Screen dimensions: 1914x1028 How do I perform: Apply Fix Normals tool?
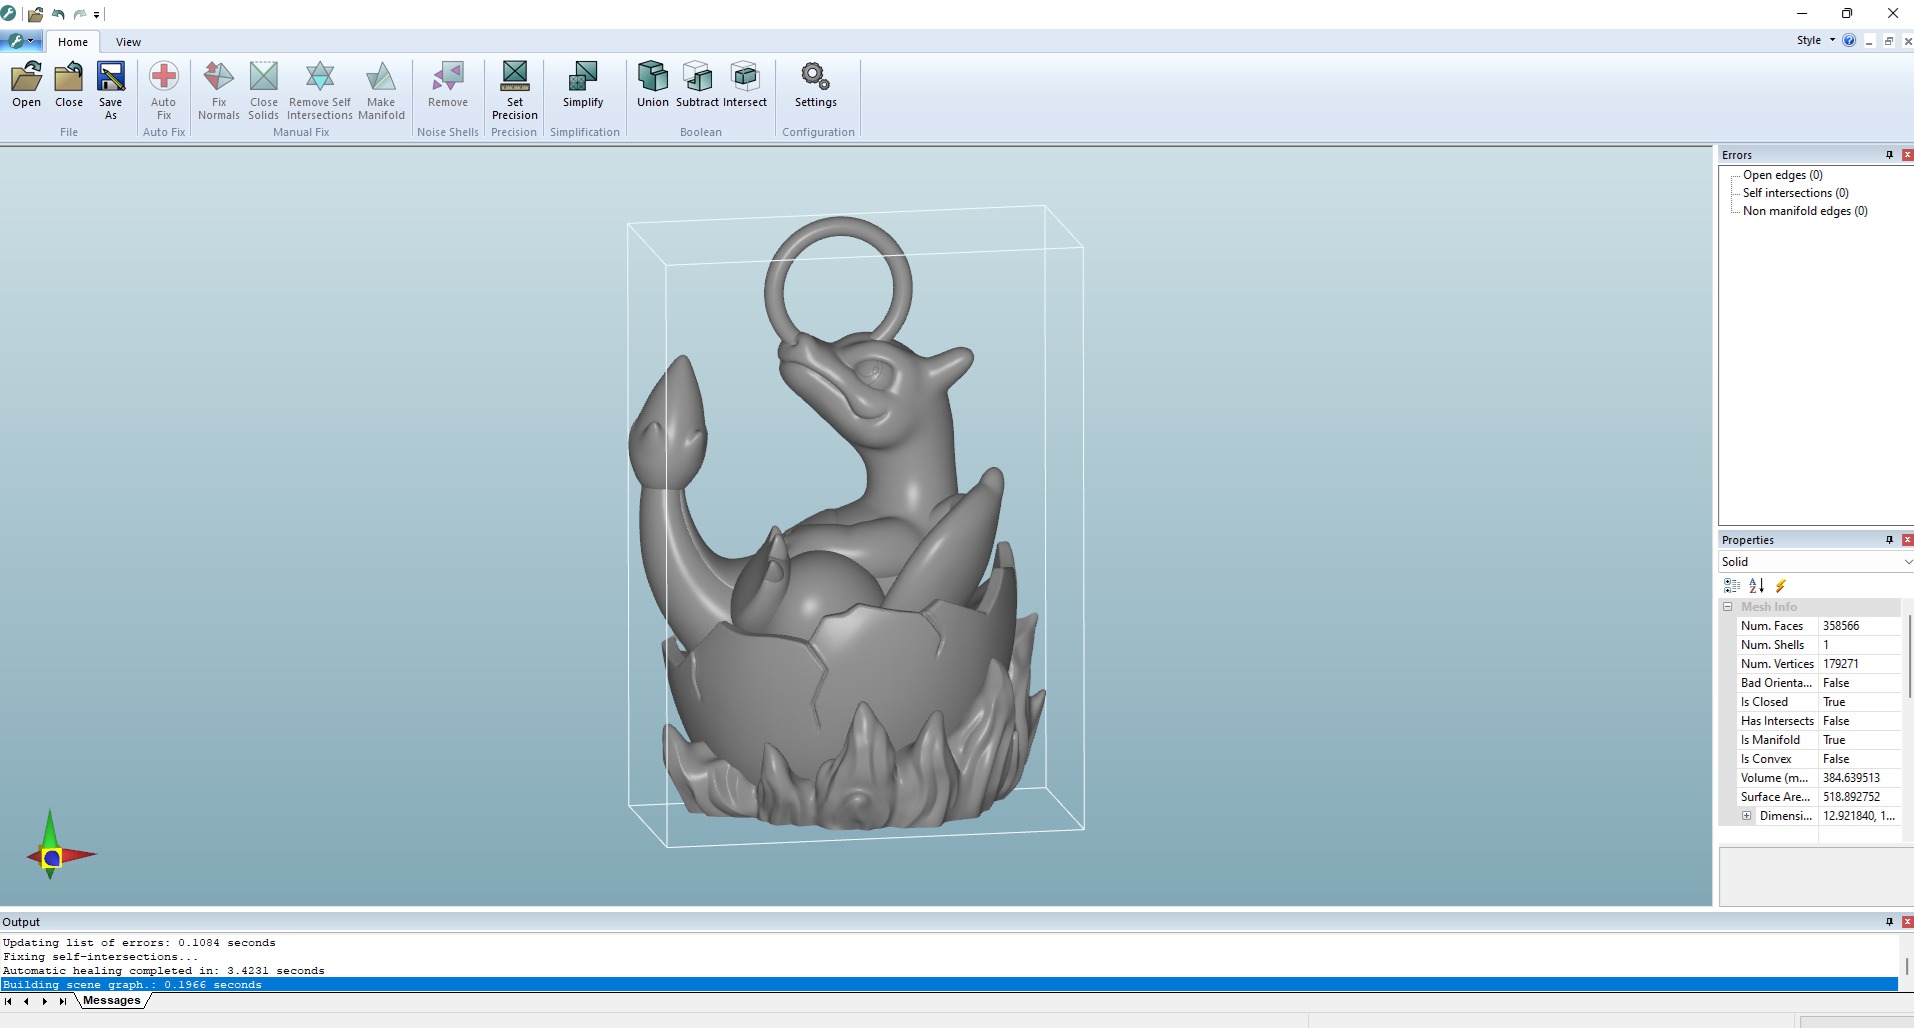[x=219, y=91]
